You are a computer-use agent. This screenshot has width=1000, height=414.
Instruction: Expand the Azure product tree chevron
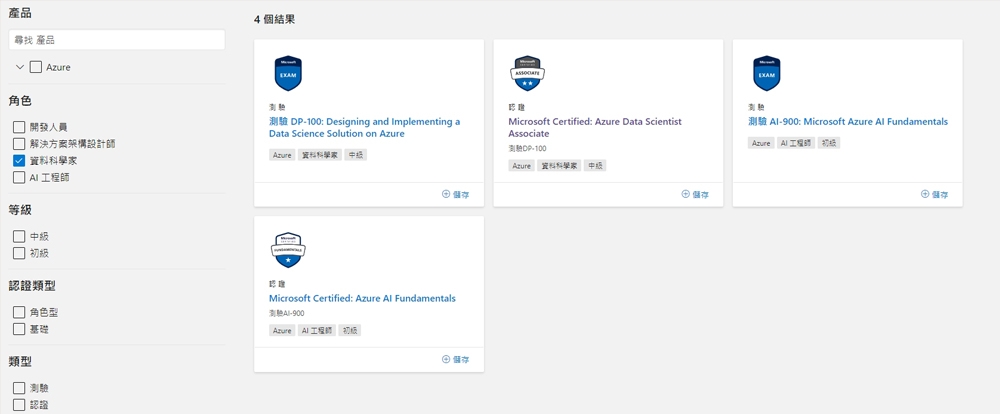click(20, 67)
